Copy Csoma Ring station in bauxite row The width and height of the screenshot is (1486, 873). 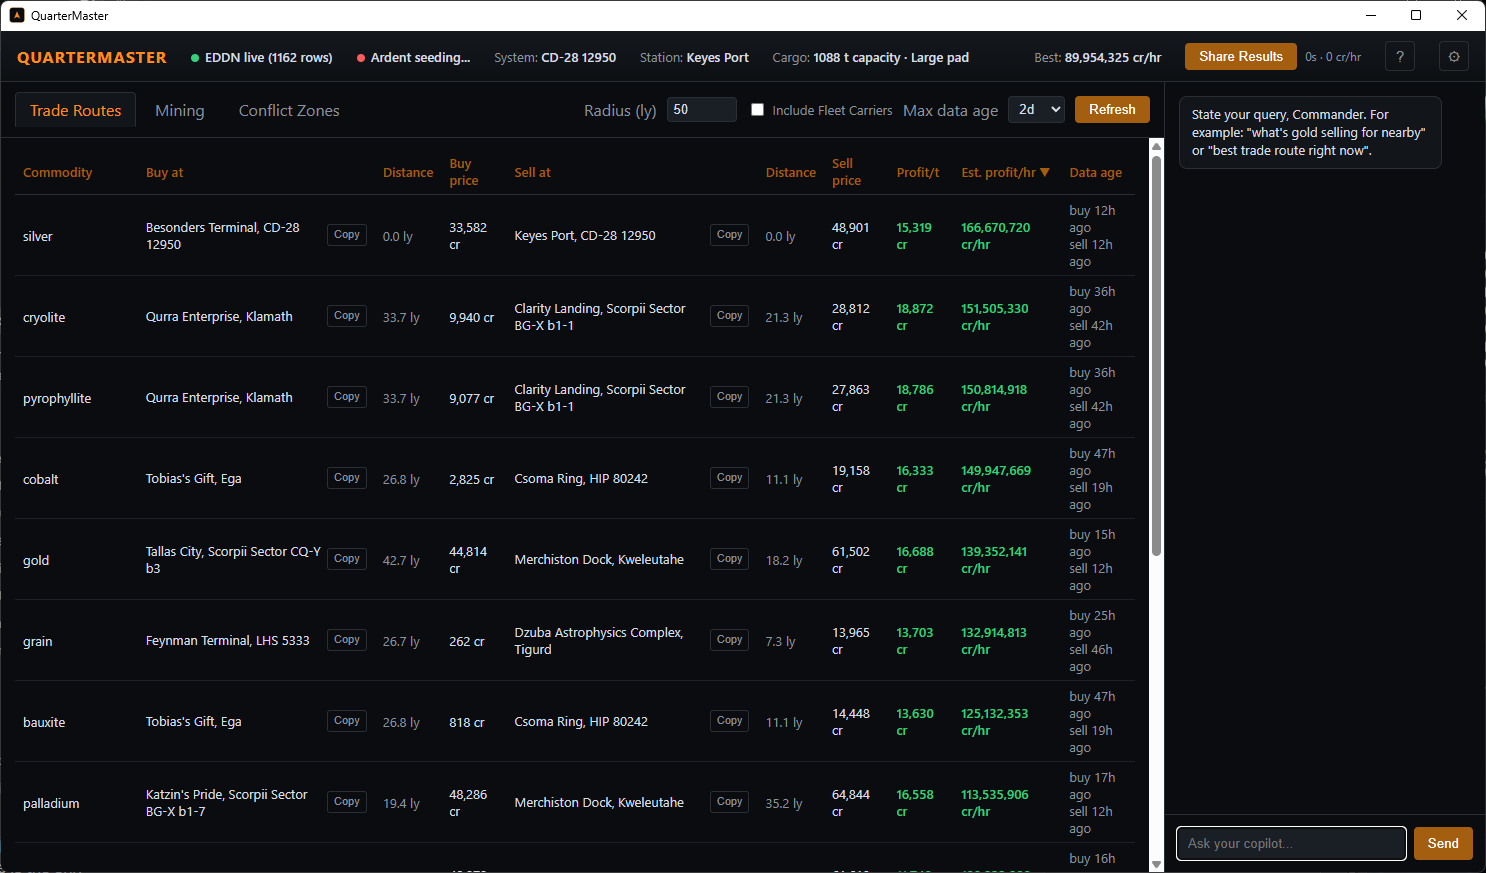pyautogui.click(x=730, y=721)
